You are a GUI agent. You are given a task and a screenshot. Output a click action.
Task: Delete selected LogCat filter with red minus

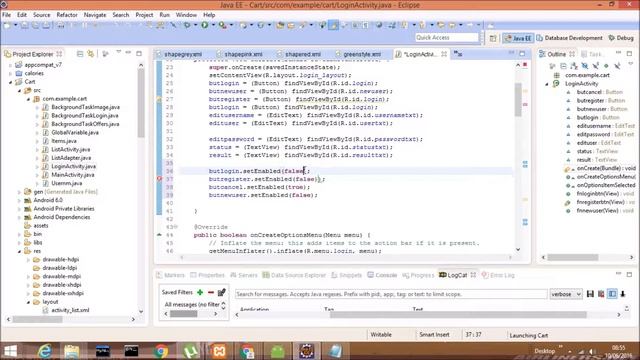pos(211,292)
